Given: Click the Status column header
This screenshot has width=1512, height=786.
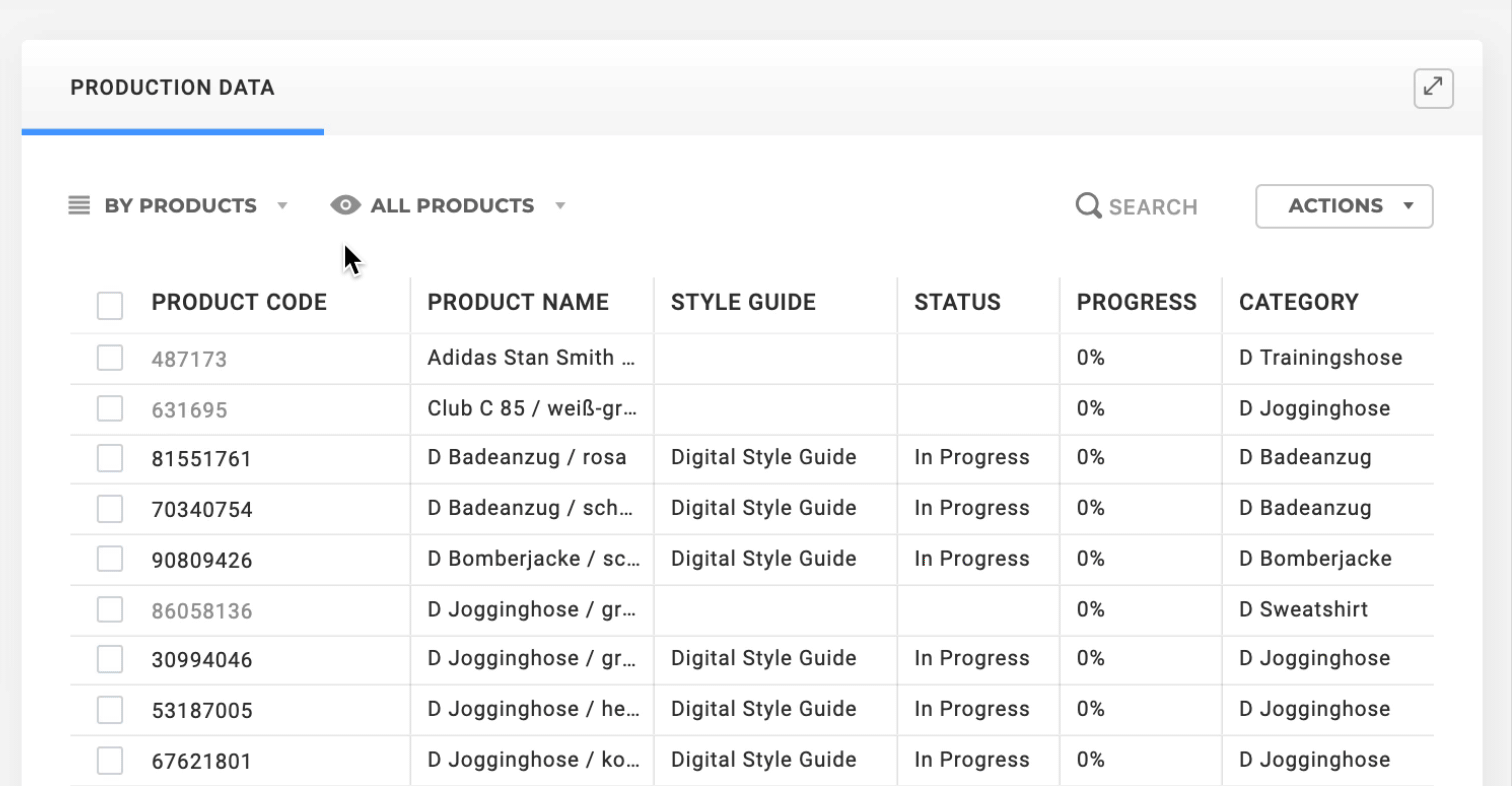Looking at the screenshot, I should coord(957,303).
